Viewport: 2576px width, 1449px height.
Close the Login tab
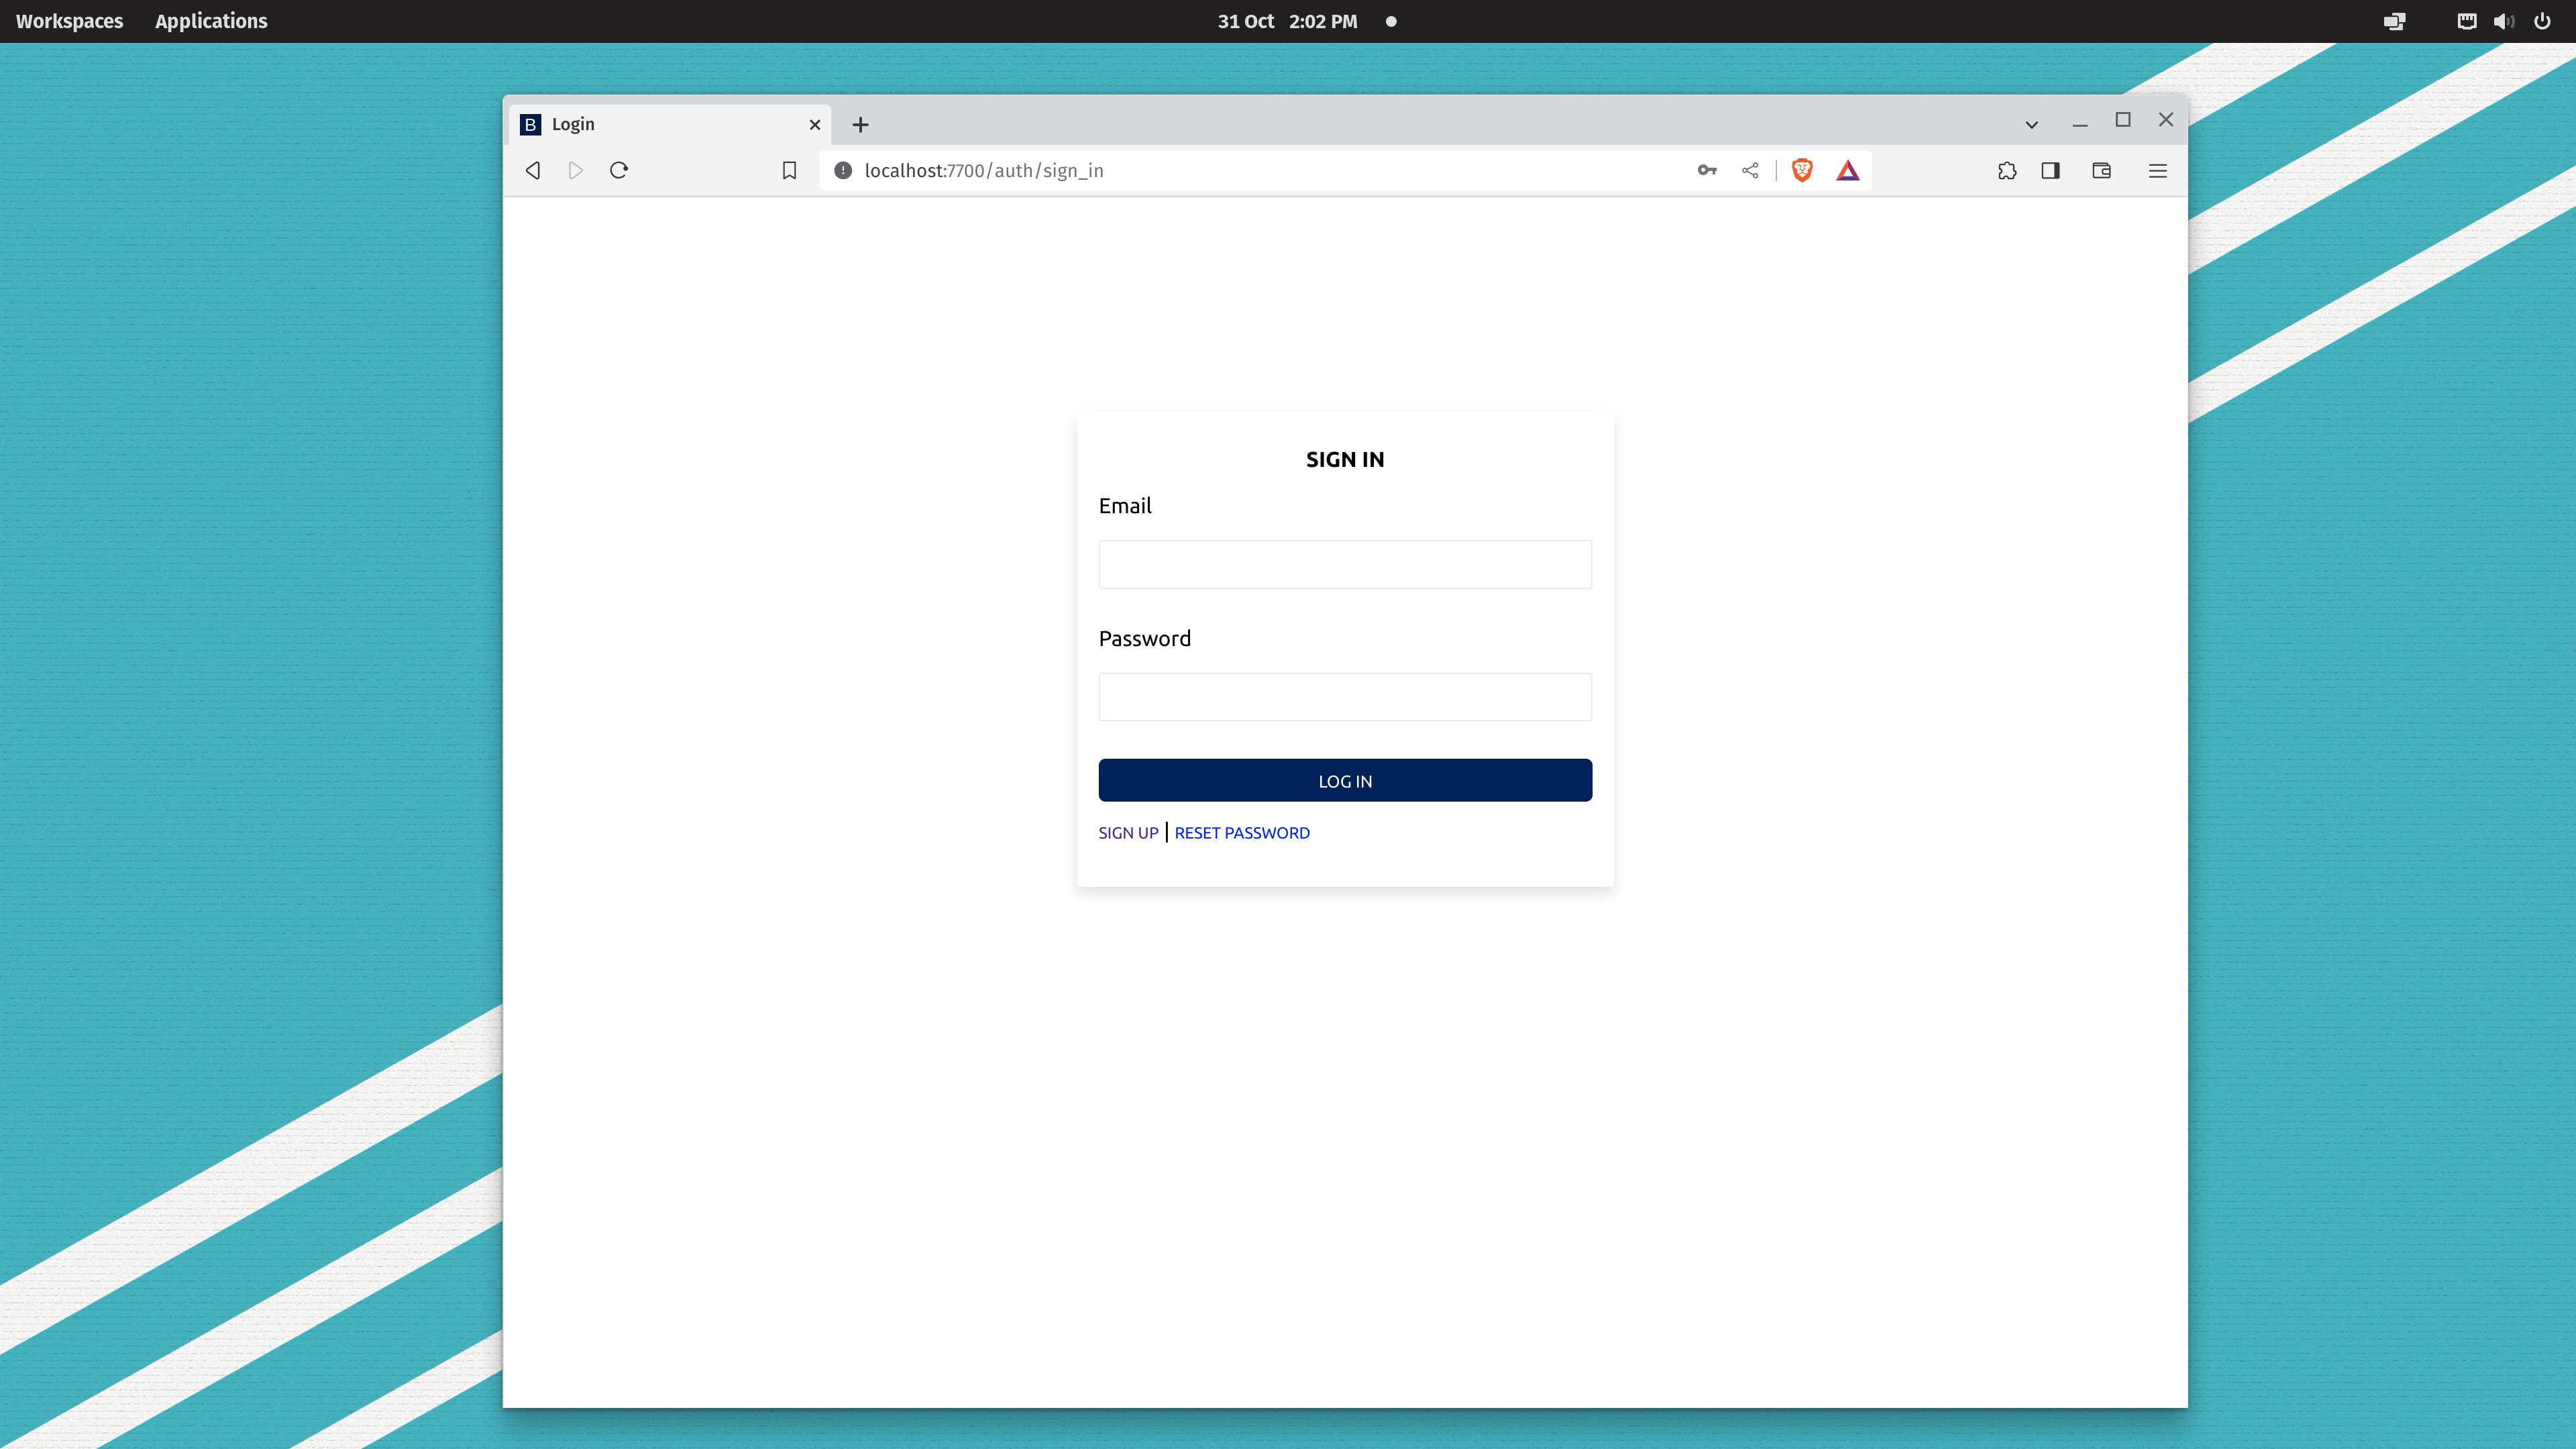(x=815, y=125)
